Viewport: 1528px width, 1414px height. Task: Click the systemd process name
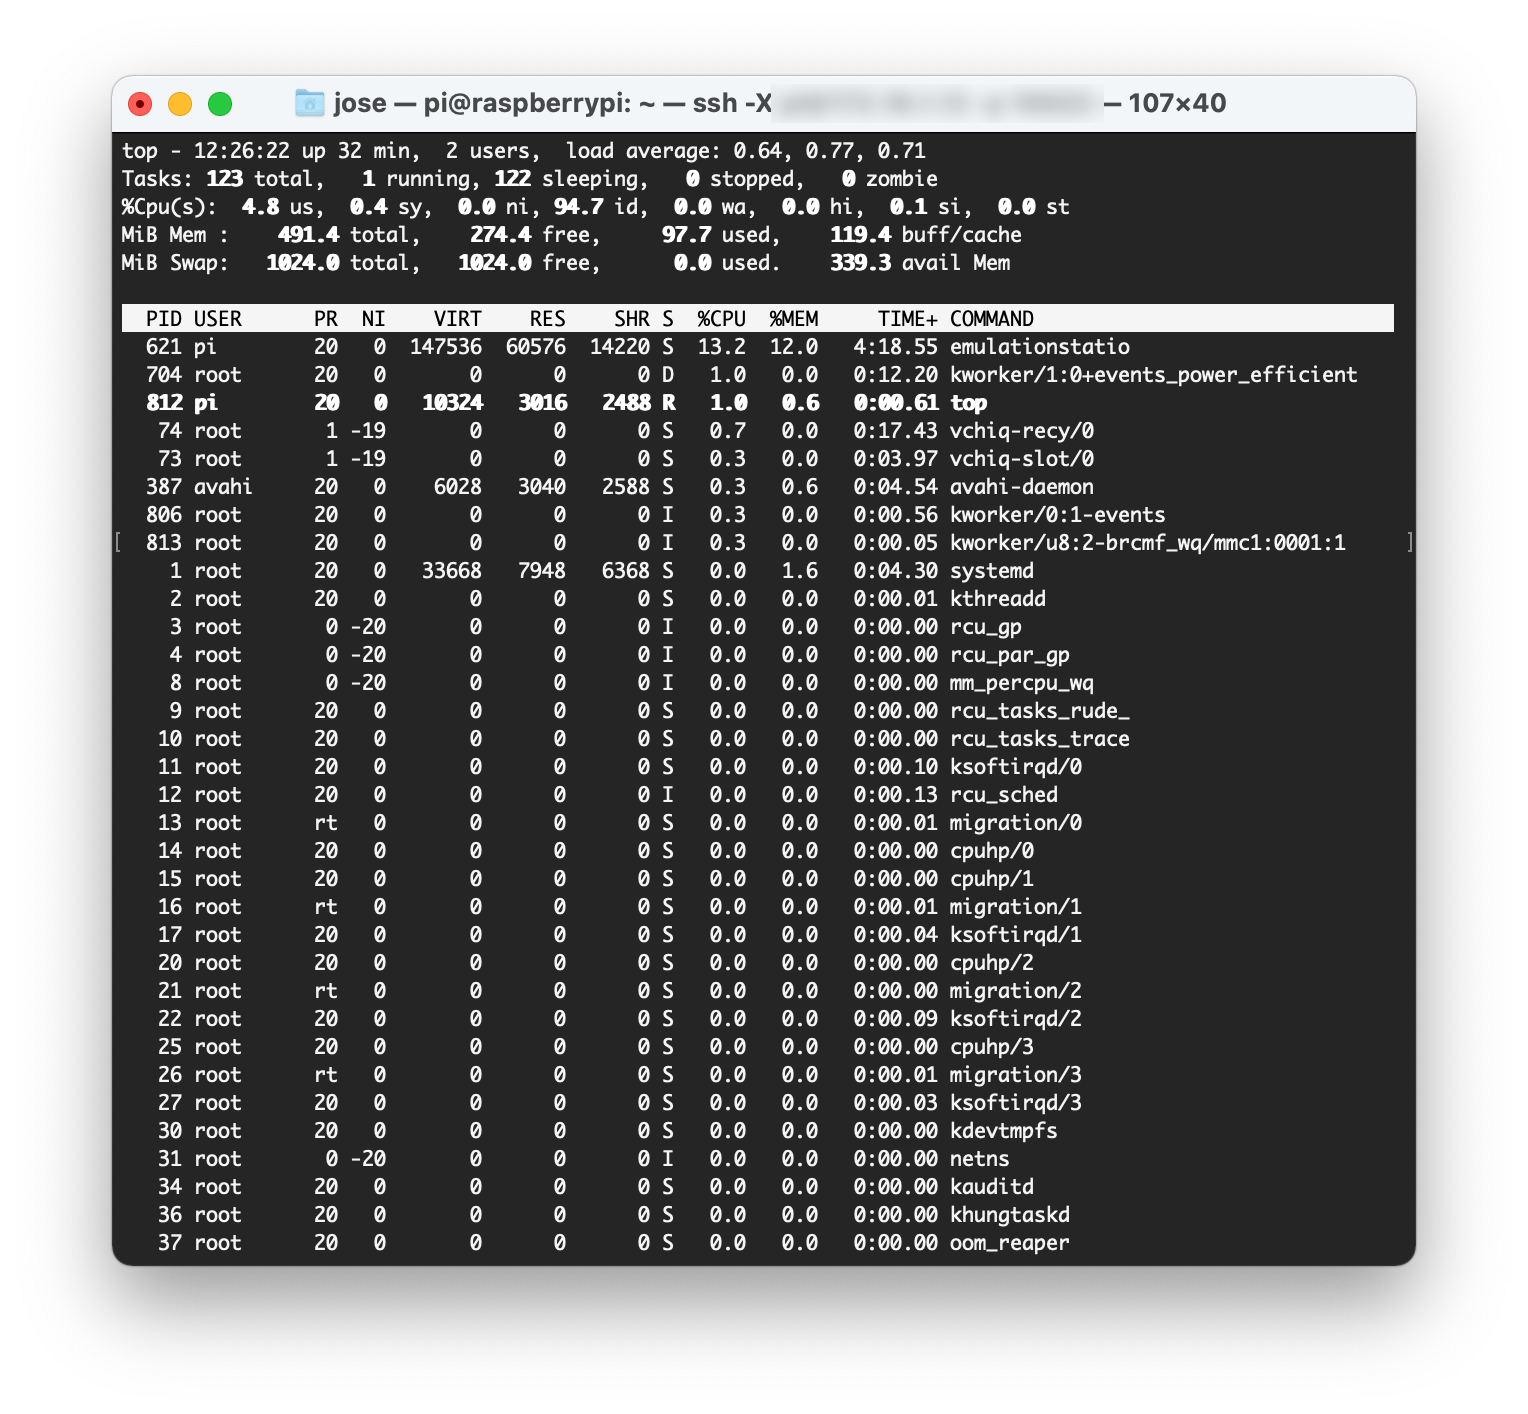pyautogui.click(x=992, y=571)
